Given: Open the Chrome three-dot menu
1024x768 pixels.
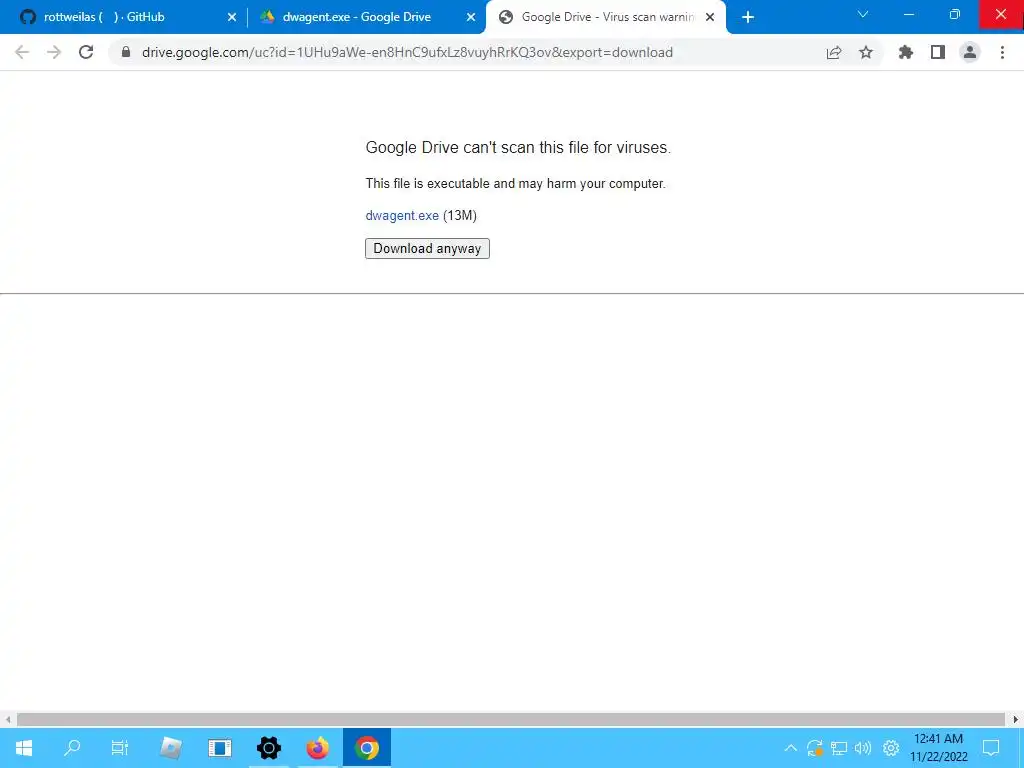Looking at the screenshot, I should click(x=1002, y=52).
